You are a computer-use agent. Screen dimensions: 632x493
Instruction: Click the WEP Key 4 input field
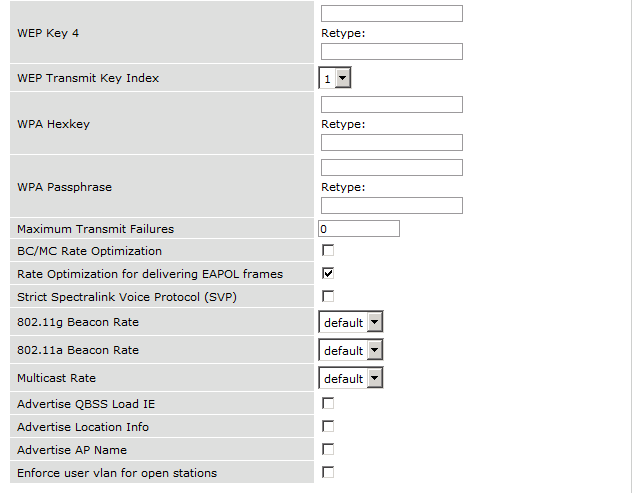pyautogui.click(x=391, y=14)
